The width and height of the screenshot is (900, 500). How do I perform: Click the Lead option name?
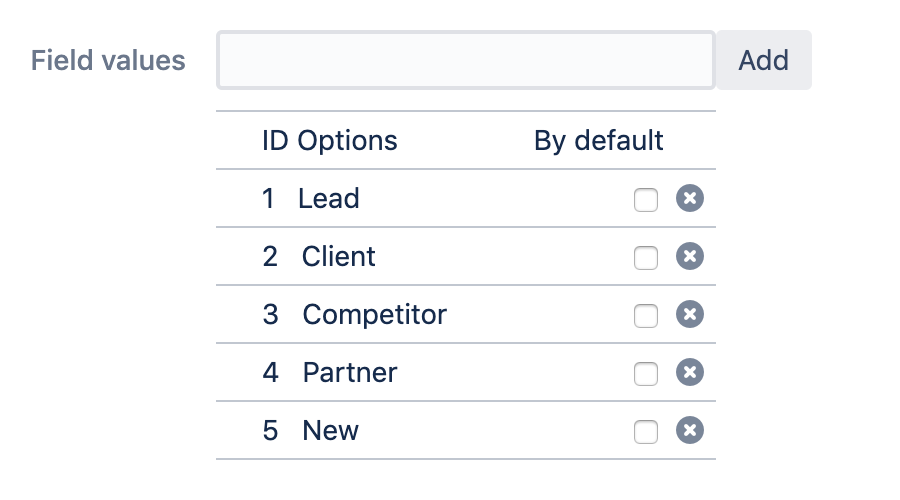(328, 199)
